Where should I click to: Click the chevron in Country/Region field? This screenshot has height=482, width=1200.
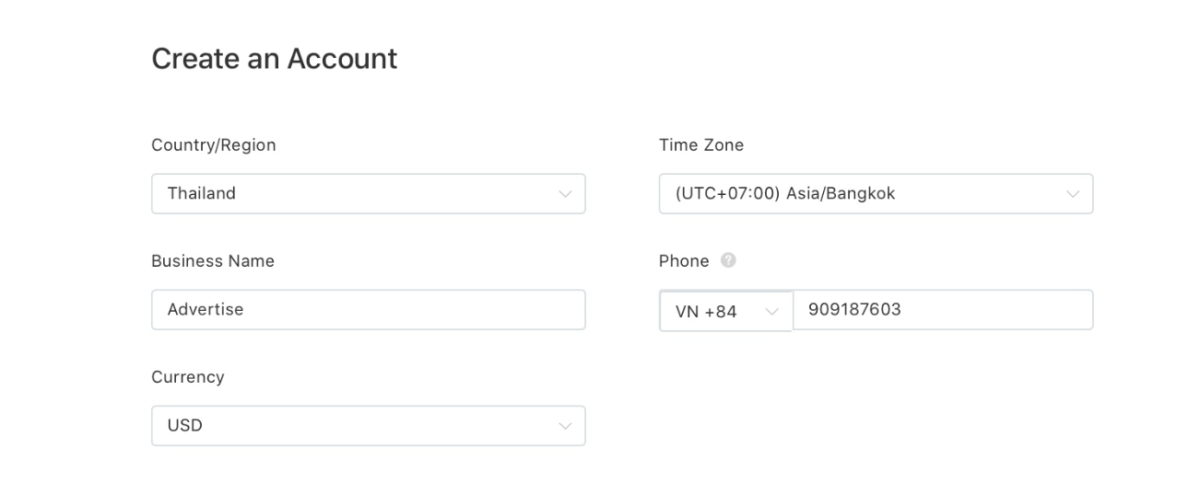[565, 194]
